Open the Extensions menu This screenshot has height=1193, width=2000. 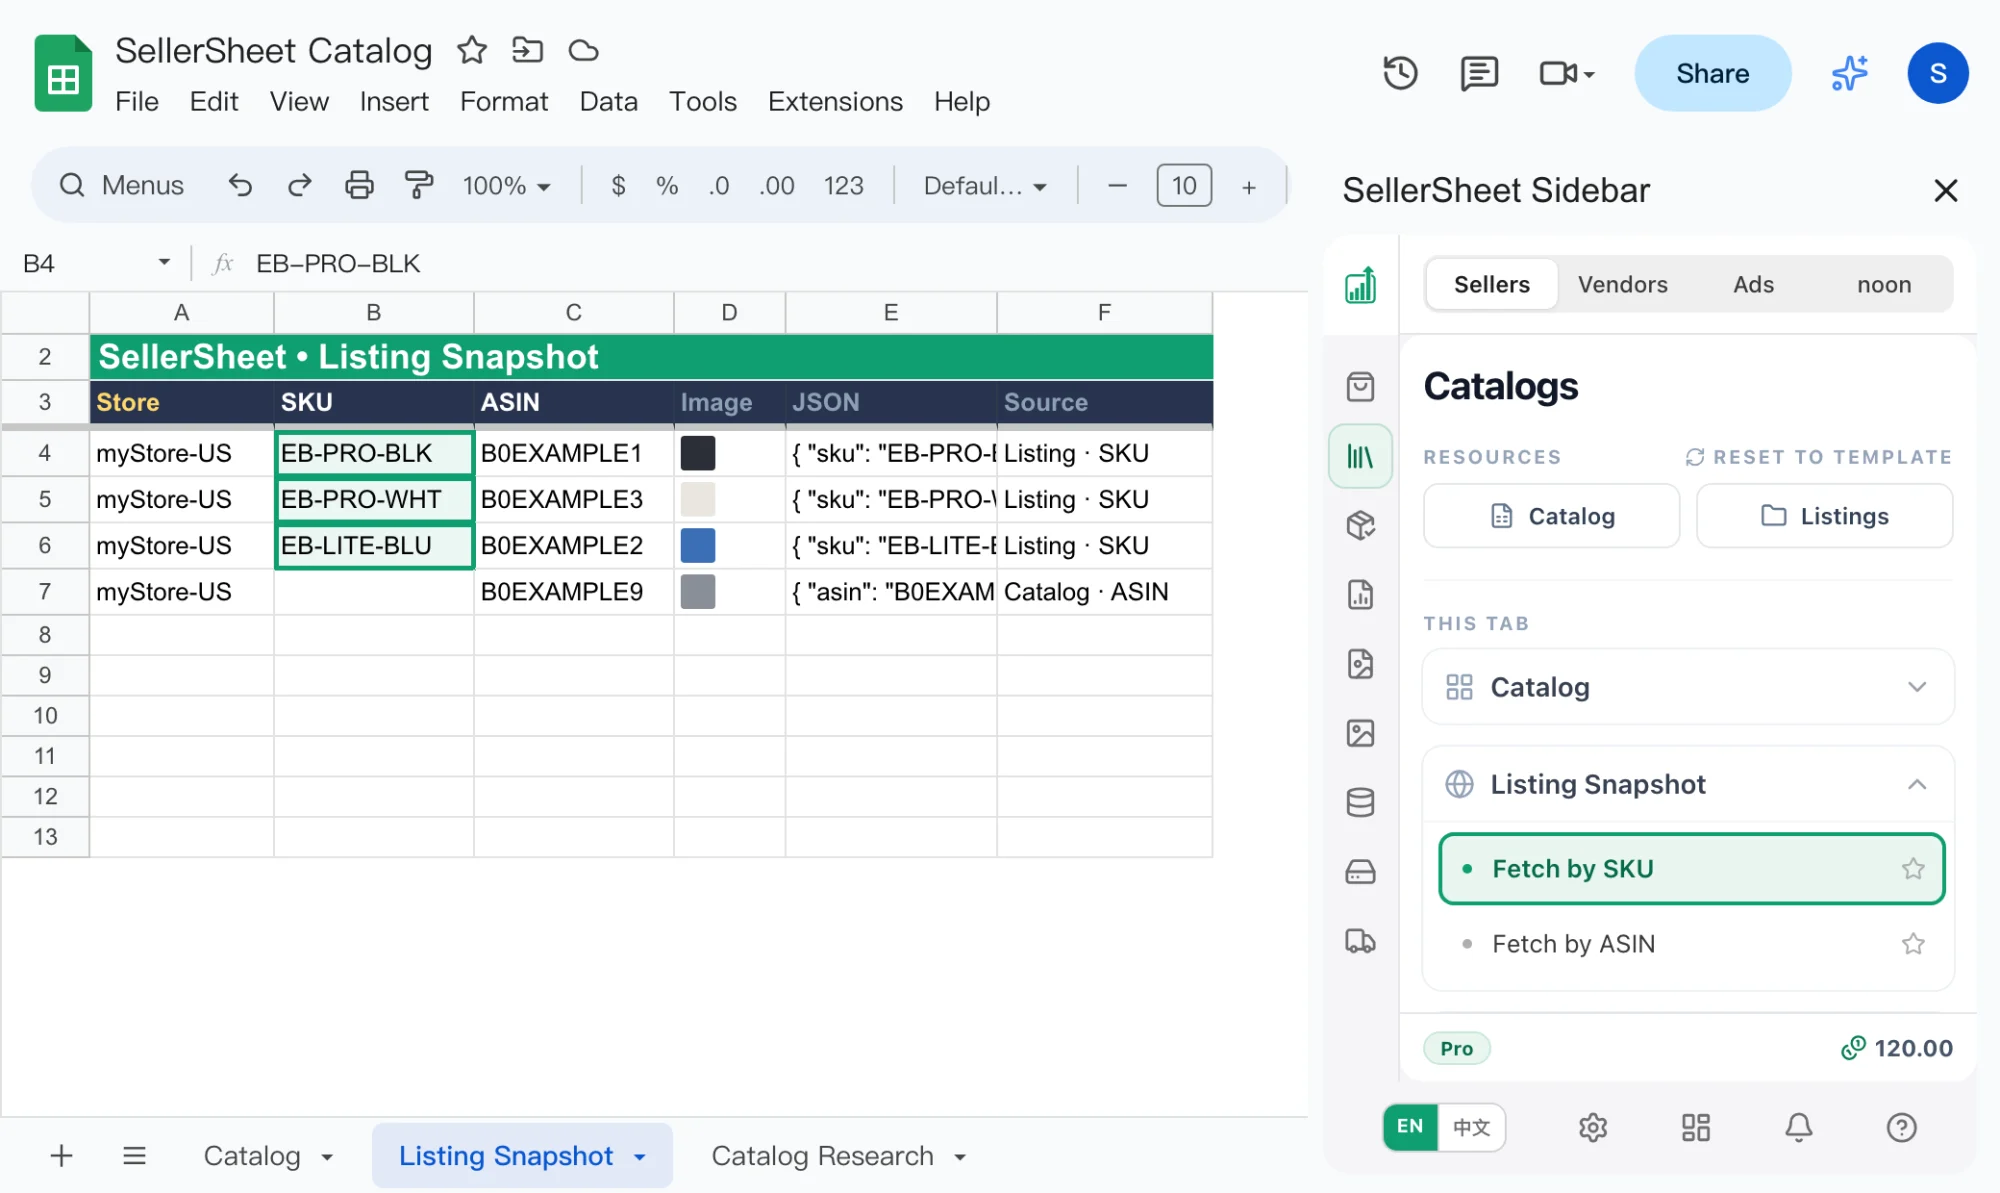(835, 101)
